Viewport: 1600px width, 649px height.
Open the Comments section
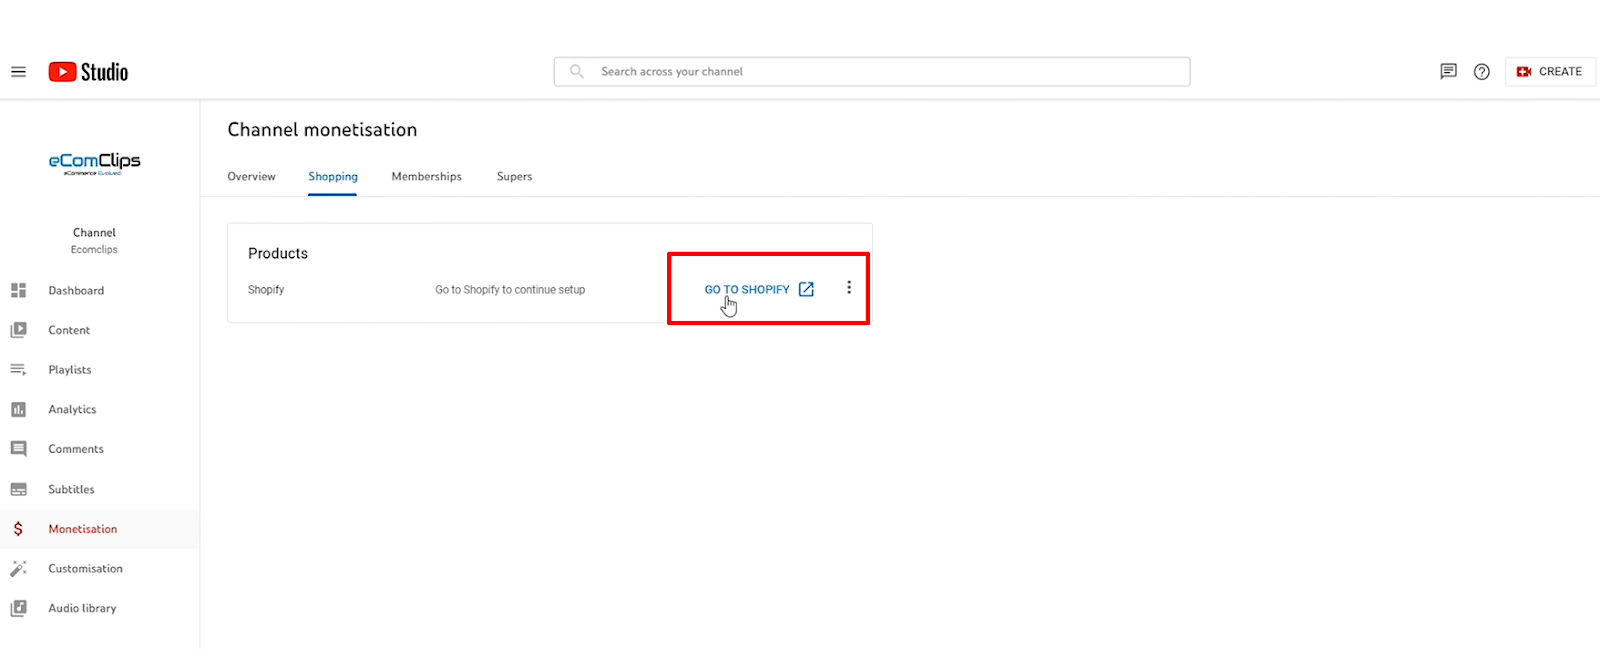(76, 449)
